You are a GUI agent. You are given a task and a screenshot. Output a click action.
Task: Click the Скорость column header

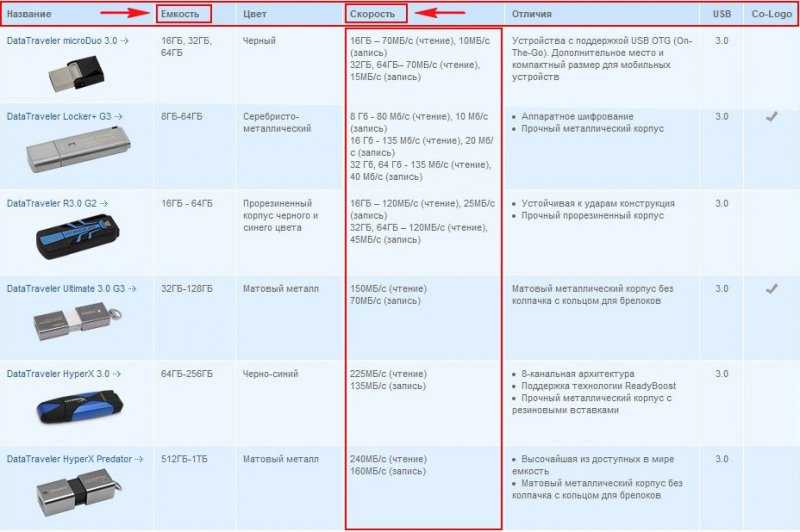(x=372, y=14)
